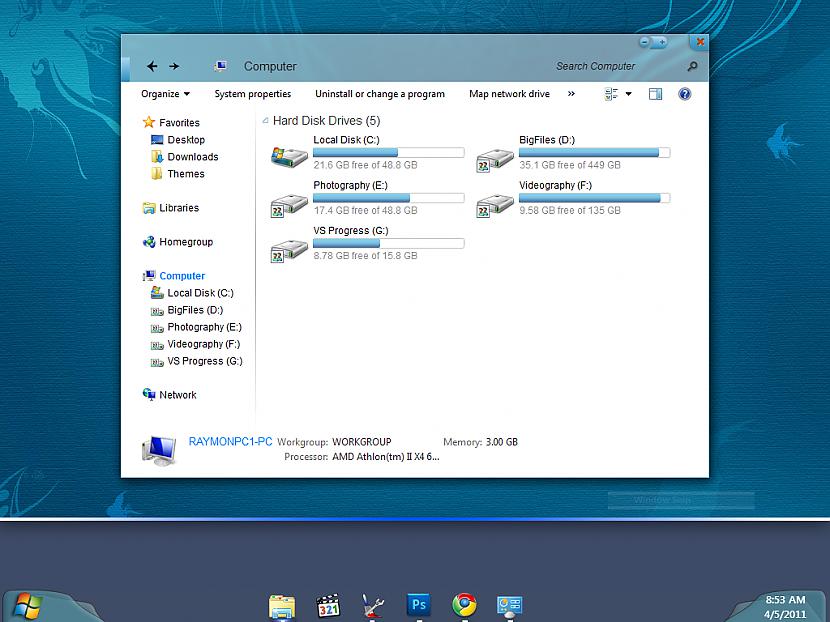
Task: Open Photoshop from taskbar
Action: coord(419,606)
